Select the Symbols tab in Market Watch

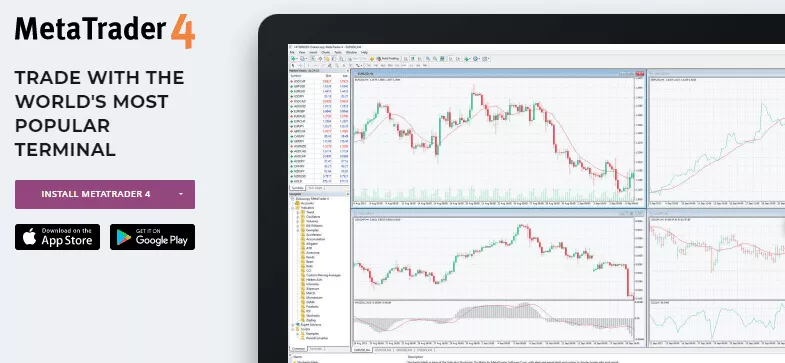pyautogui.click(x=297, y=188)
